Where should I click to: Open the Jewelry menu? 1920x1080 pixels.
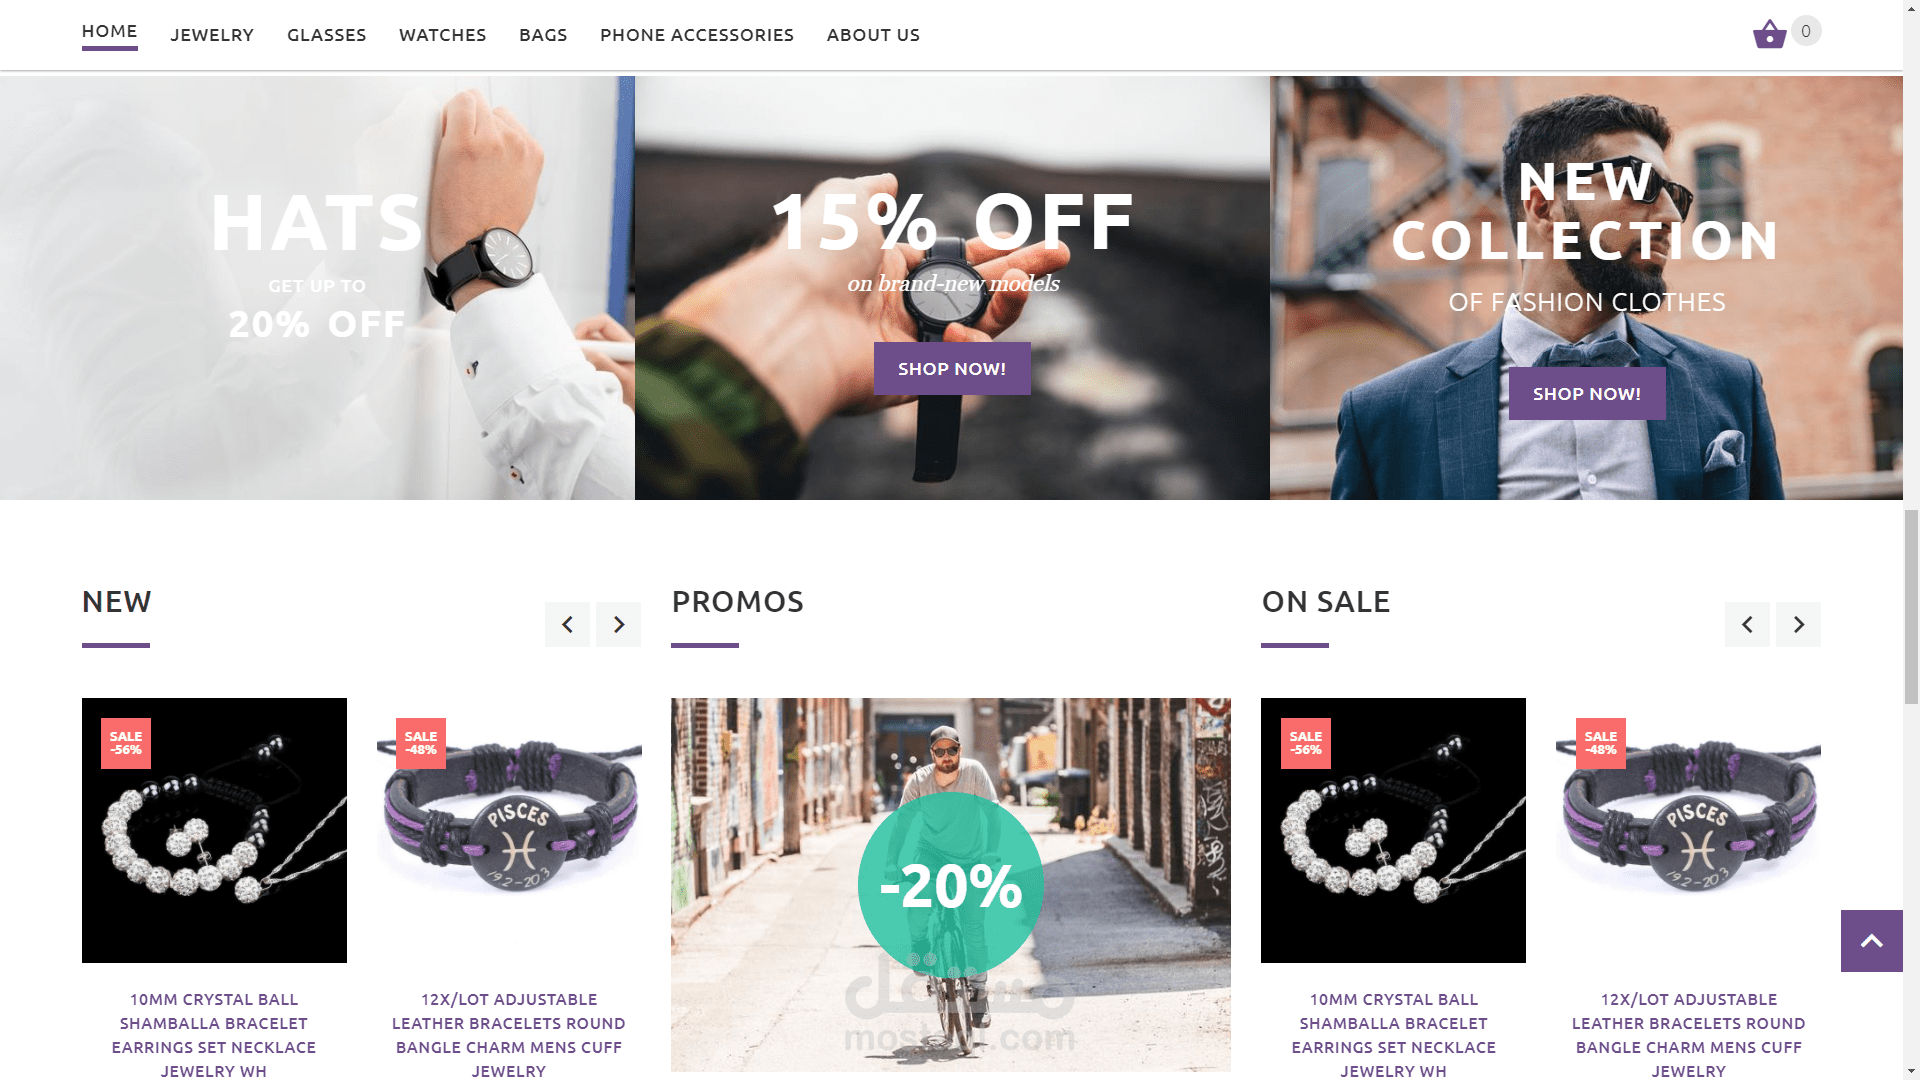coord(212,35)
